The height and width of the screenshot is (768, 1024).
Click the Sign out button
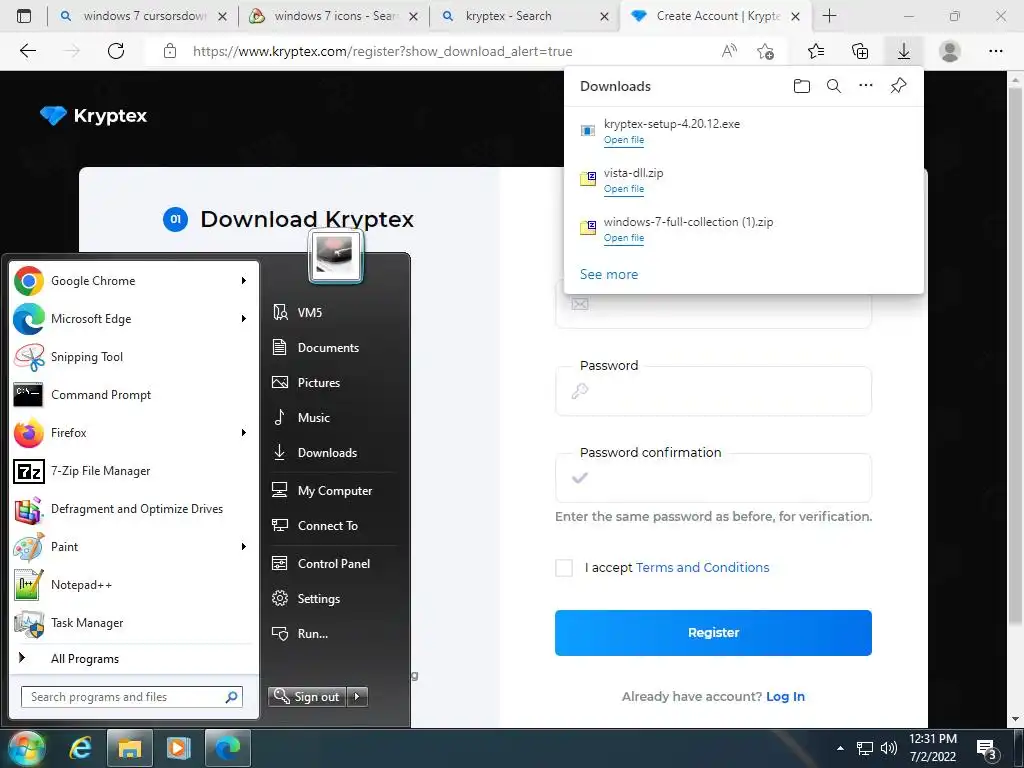[307, 697]
